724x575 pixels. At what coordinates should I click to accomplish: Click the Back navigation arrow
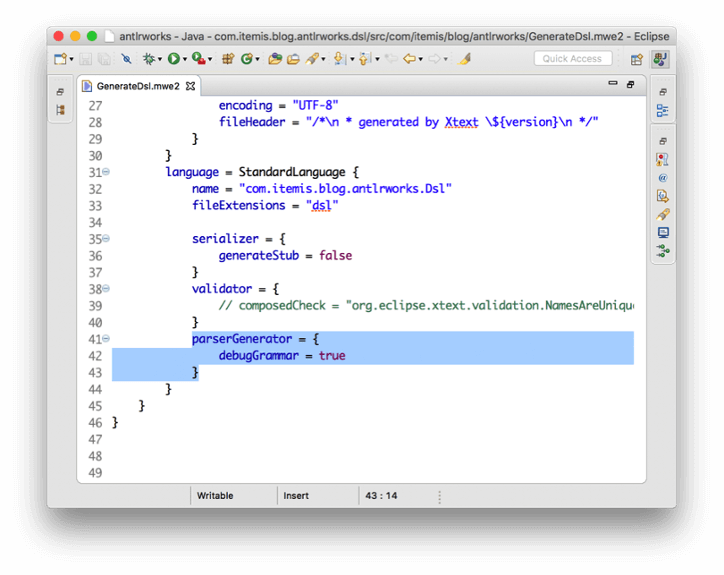coord(410,59)
